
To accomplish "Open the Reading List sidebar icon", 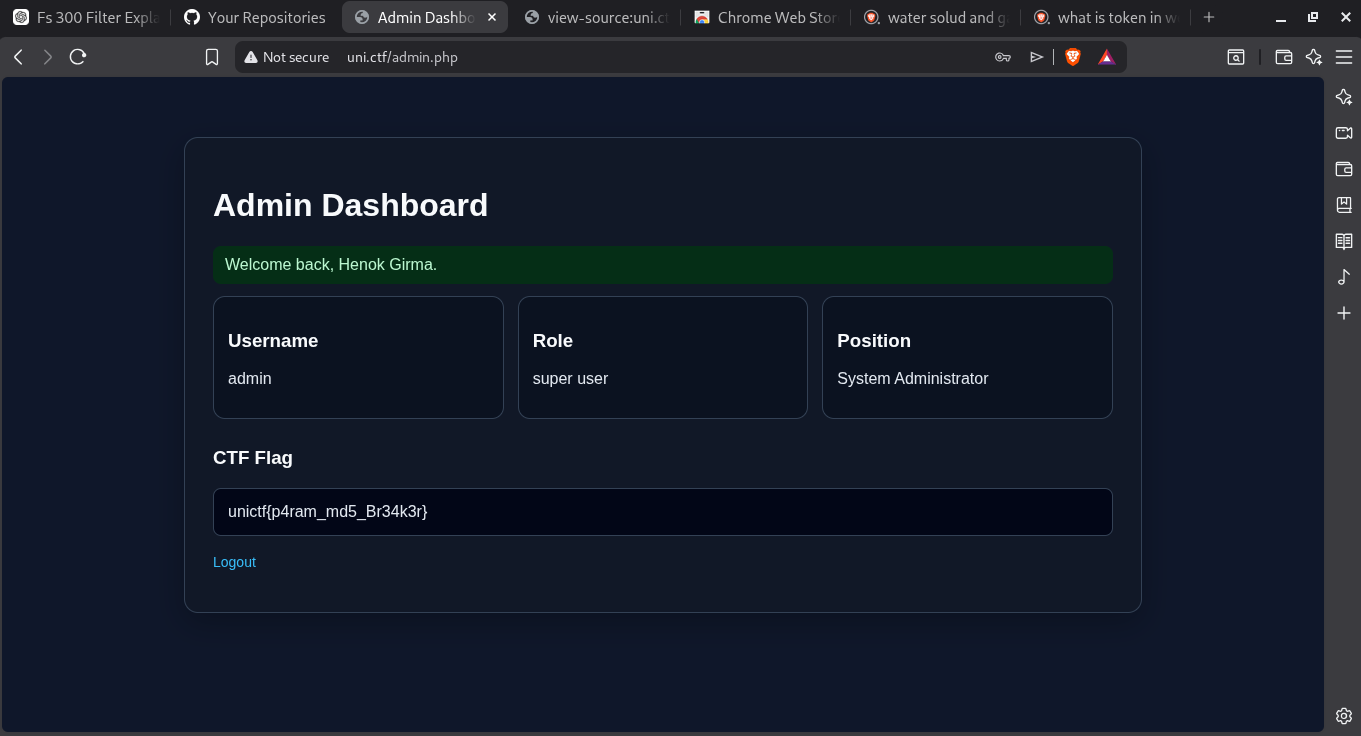I will point(1344,241).
